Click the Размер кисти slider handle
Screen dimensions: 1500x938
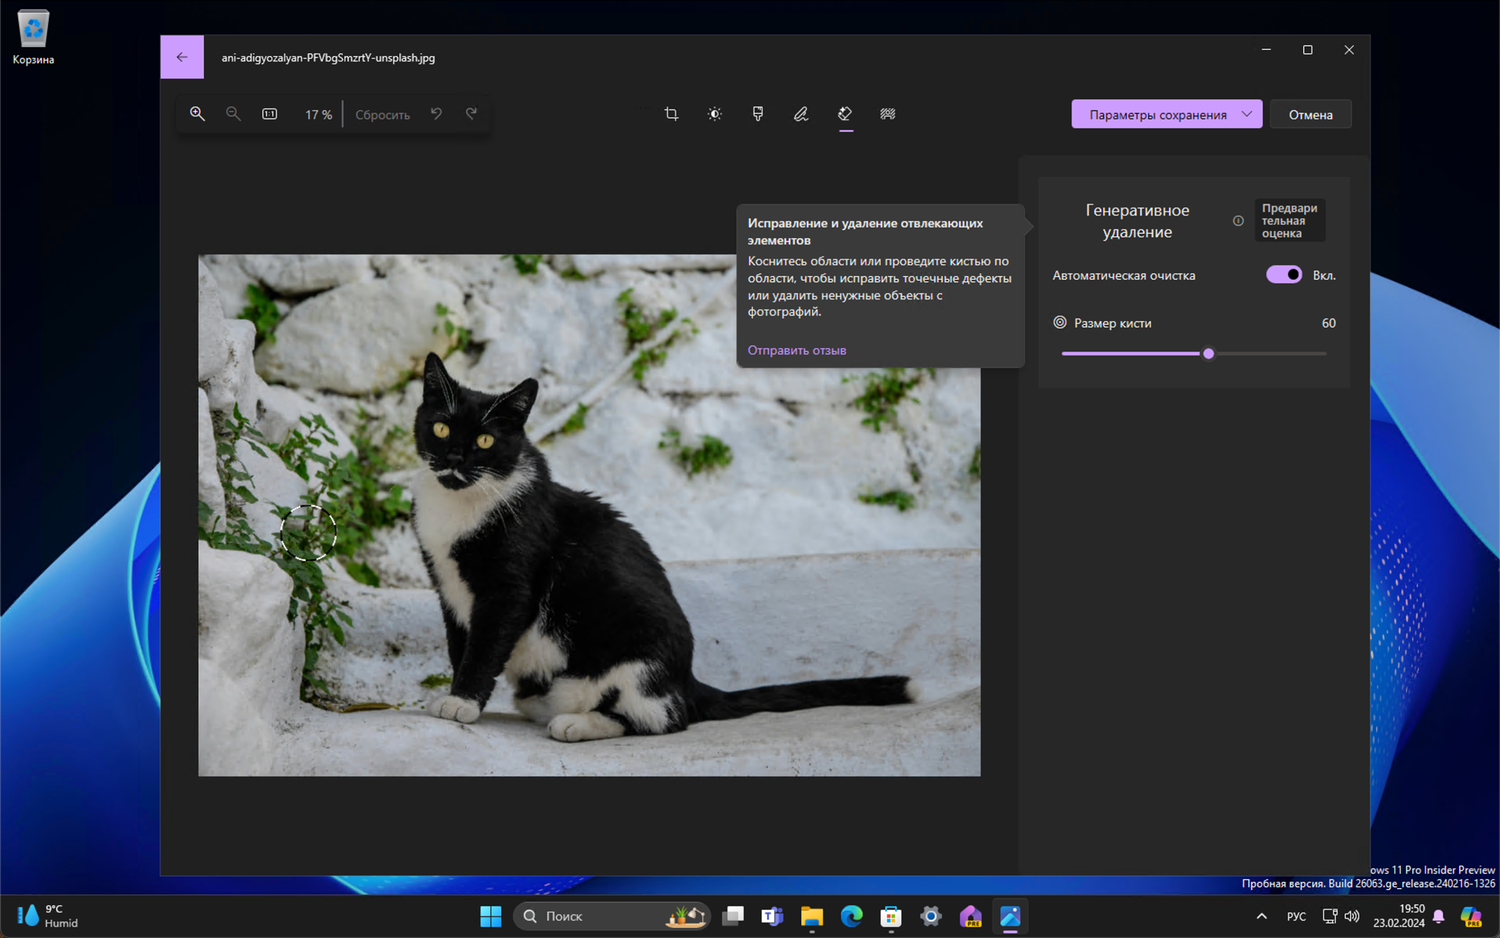tap(1208, 353)
